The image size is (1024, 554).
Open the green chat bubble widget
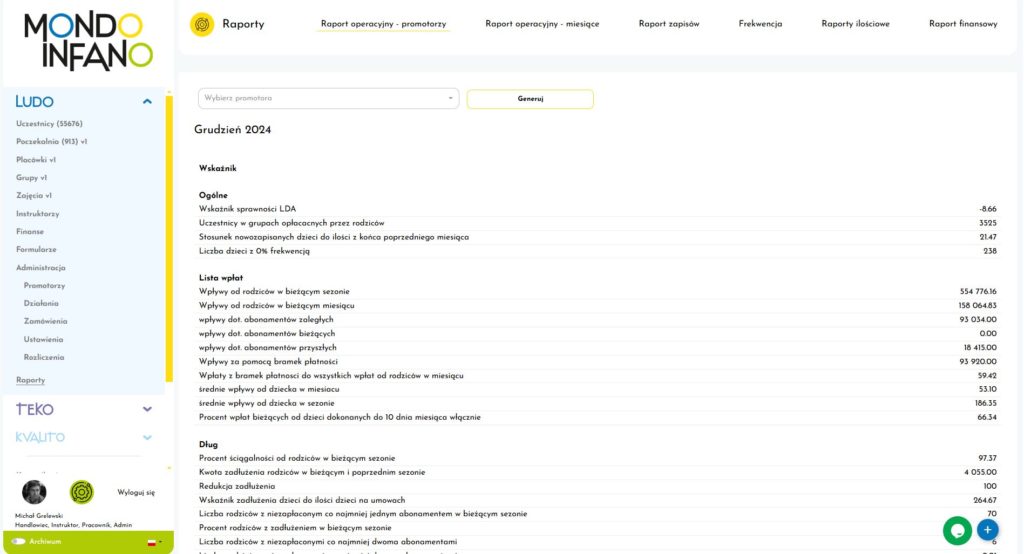957,530
